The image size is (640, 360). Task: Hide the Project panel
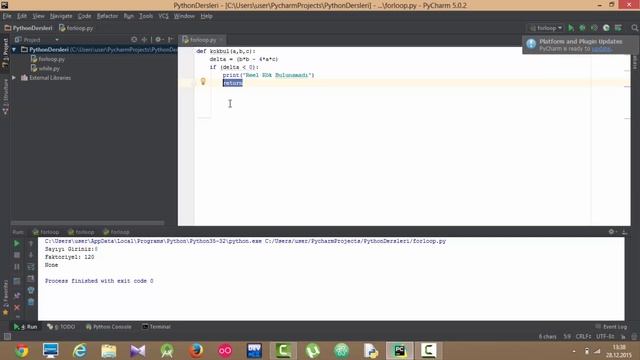171,40
